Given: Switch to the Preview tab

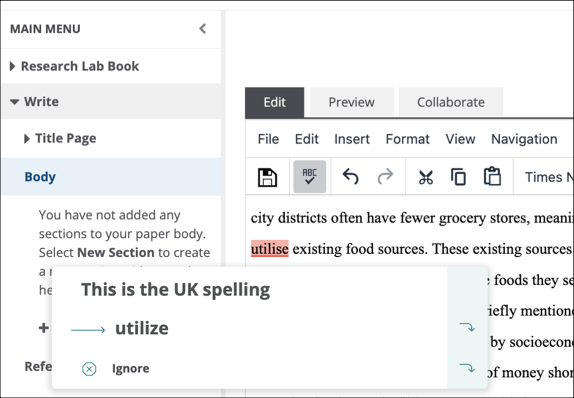Looking at the screenshot, I should point(351,102).
